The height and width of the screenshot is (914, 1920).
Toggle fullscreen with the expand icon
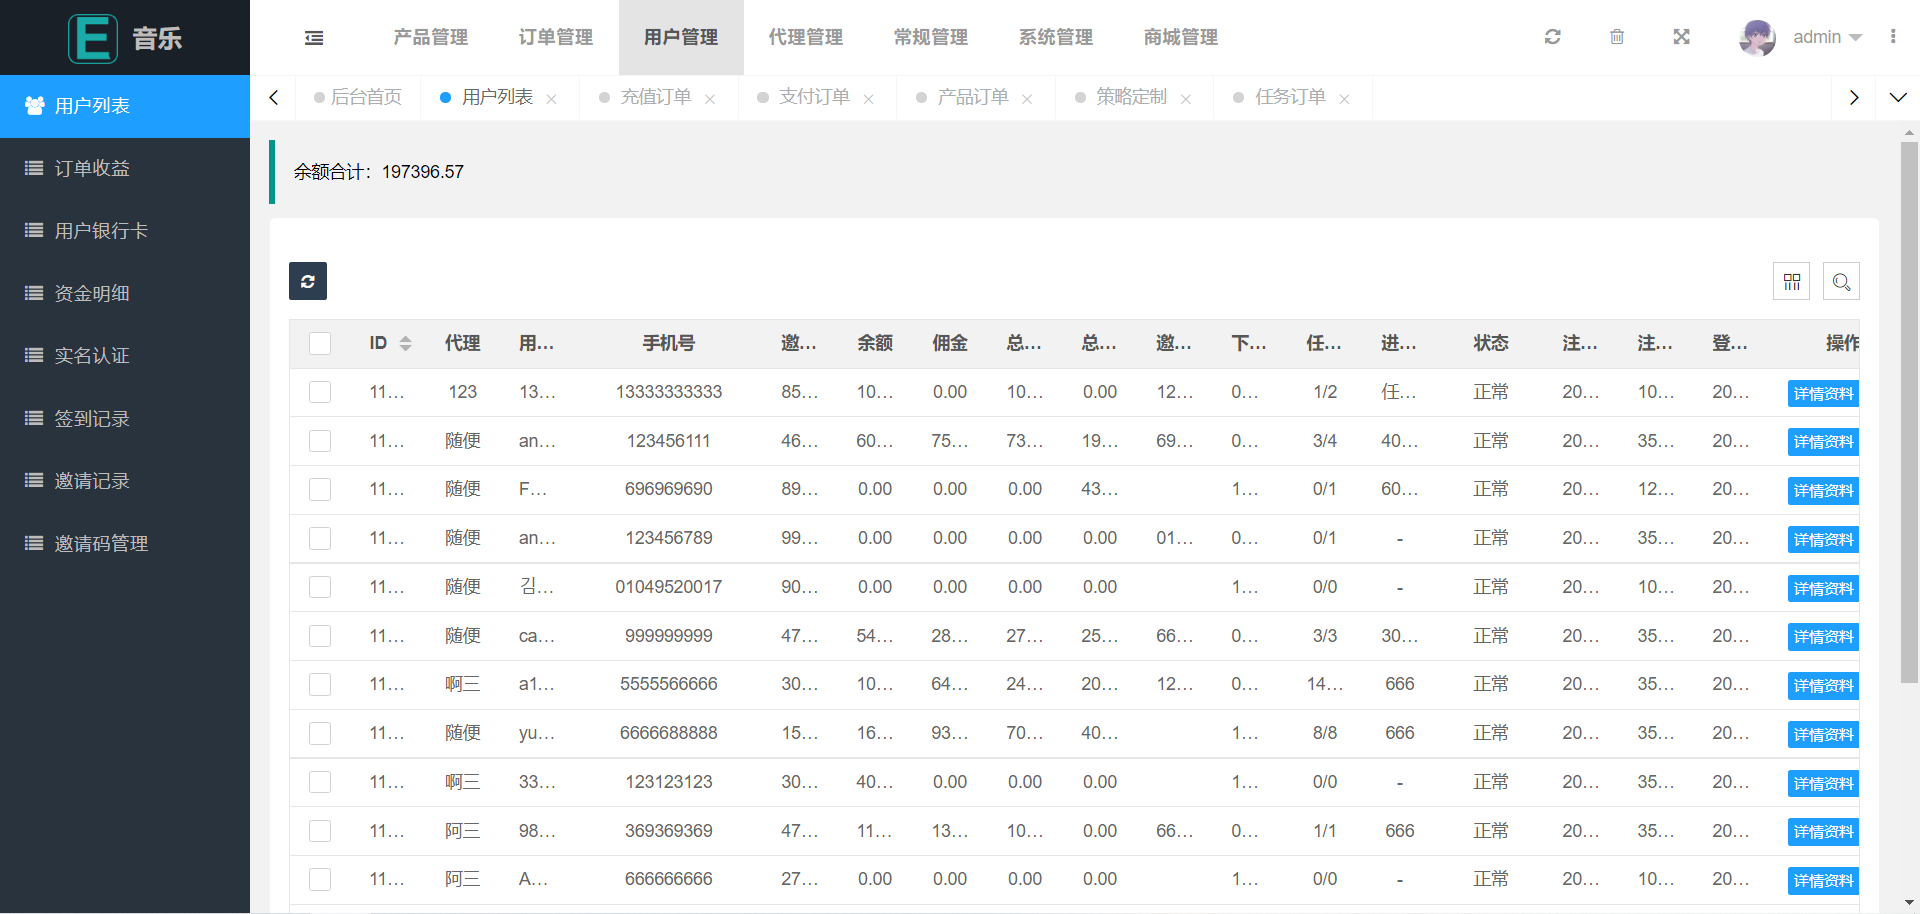click(x=1681, y=37)
